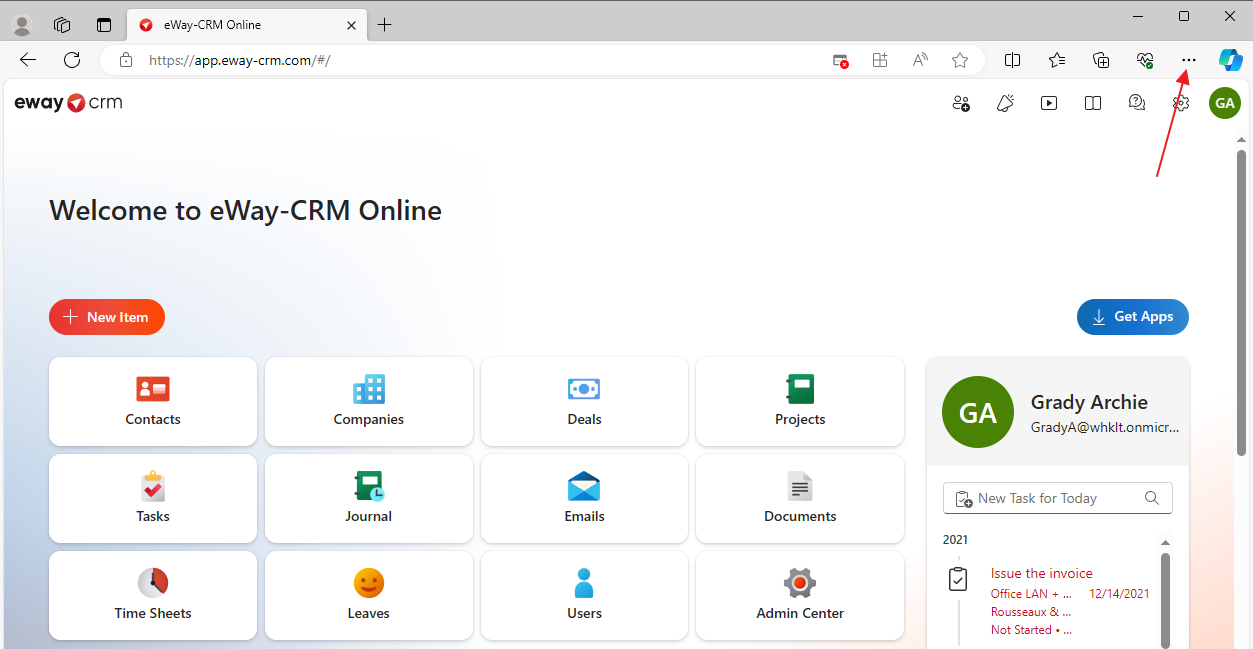
Task: Click the task checklist icon beside Issue the invoice
Action: pos(958,579)
